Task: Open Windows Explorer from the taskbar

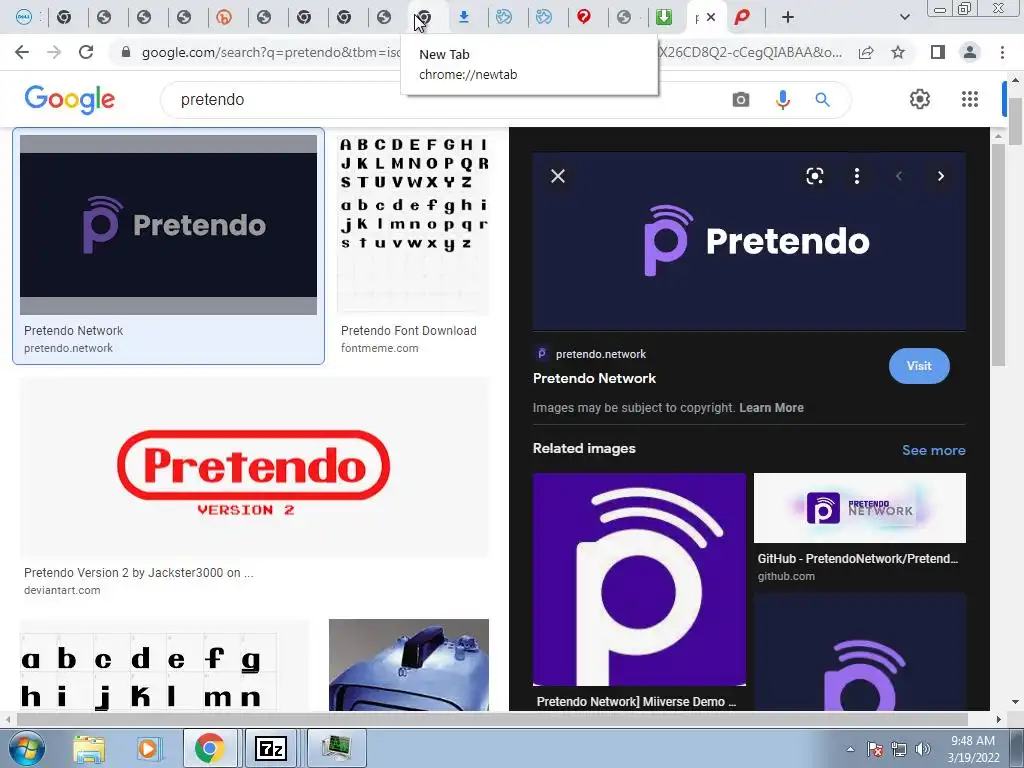Action: [89, 748]
